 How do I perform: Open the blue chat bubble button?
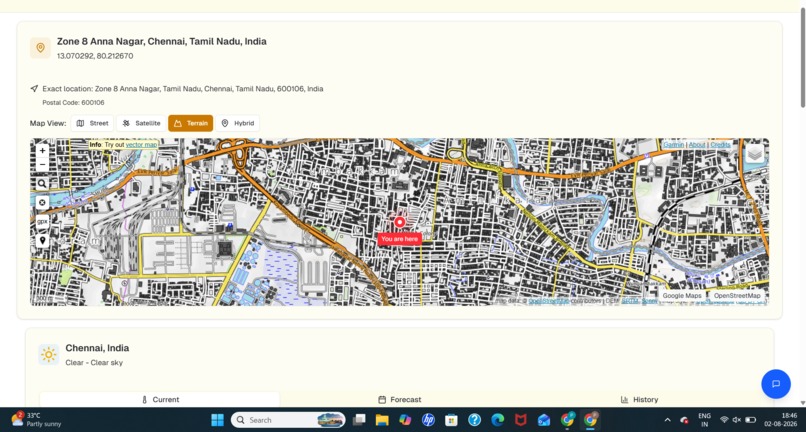[776, 384]
